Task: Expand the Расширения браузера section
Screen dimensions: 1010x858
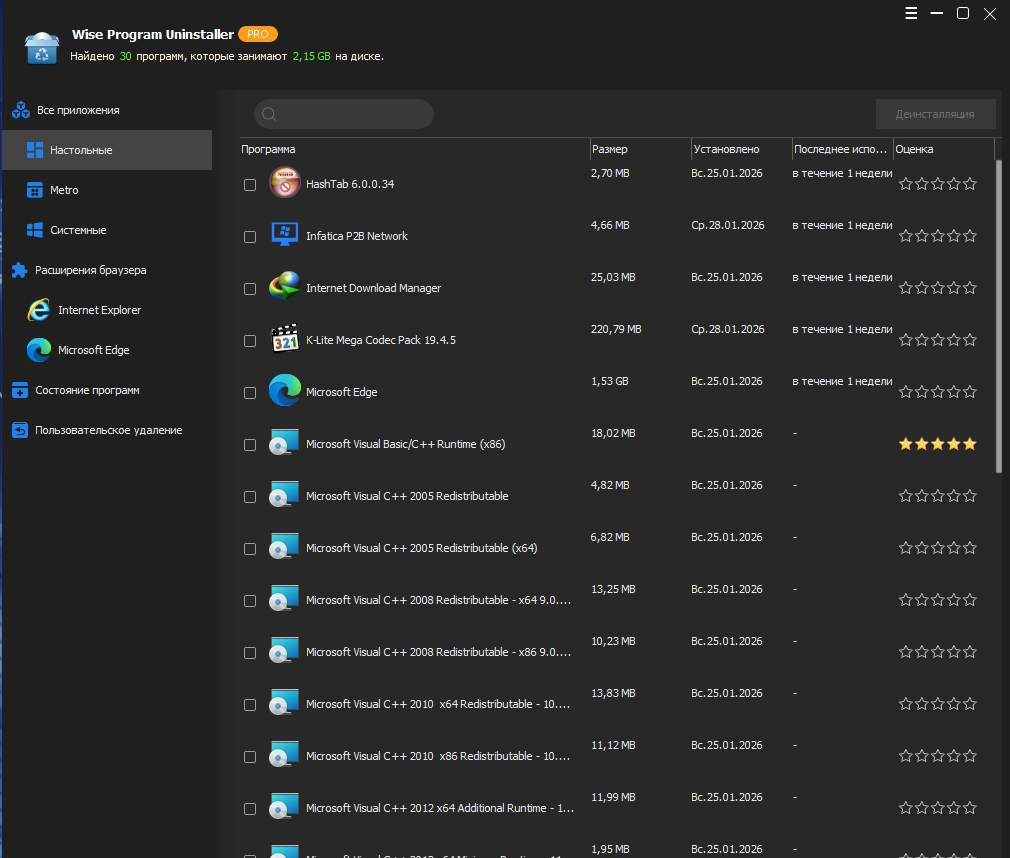Action: click(x=90, y=270)
